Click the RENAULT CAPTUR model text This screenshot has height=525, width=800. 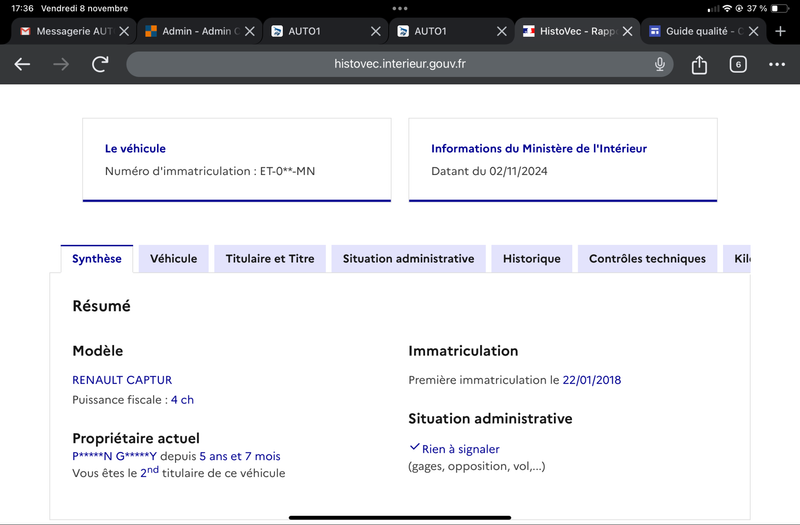point(122,380)
